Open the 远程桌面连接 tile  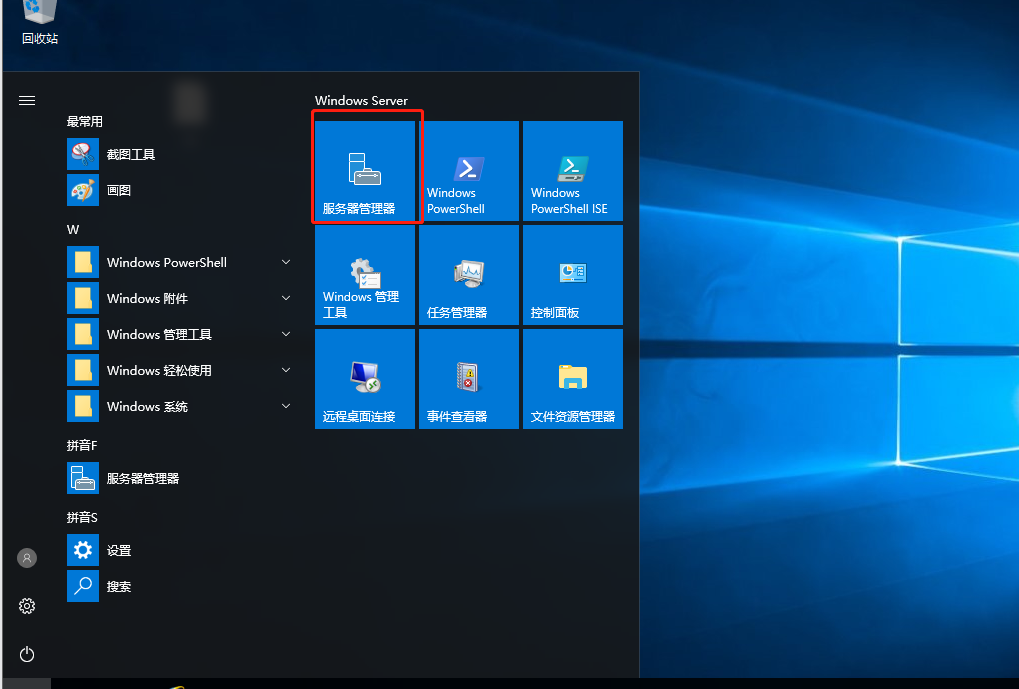(x=365, y=379)
